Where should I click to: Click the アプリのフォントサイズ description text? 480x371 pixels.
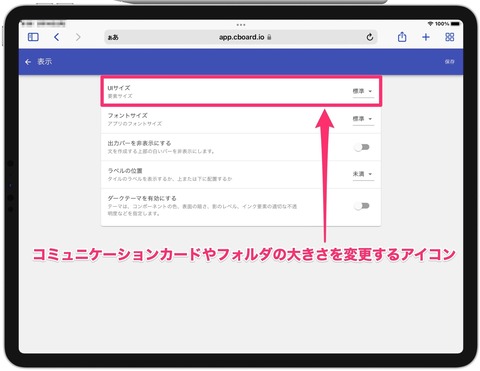pos(135,124)
